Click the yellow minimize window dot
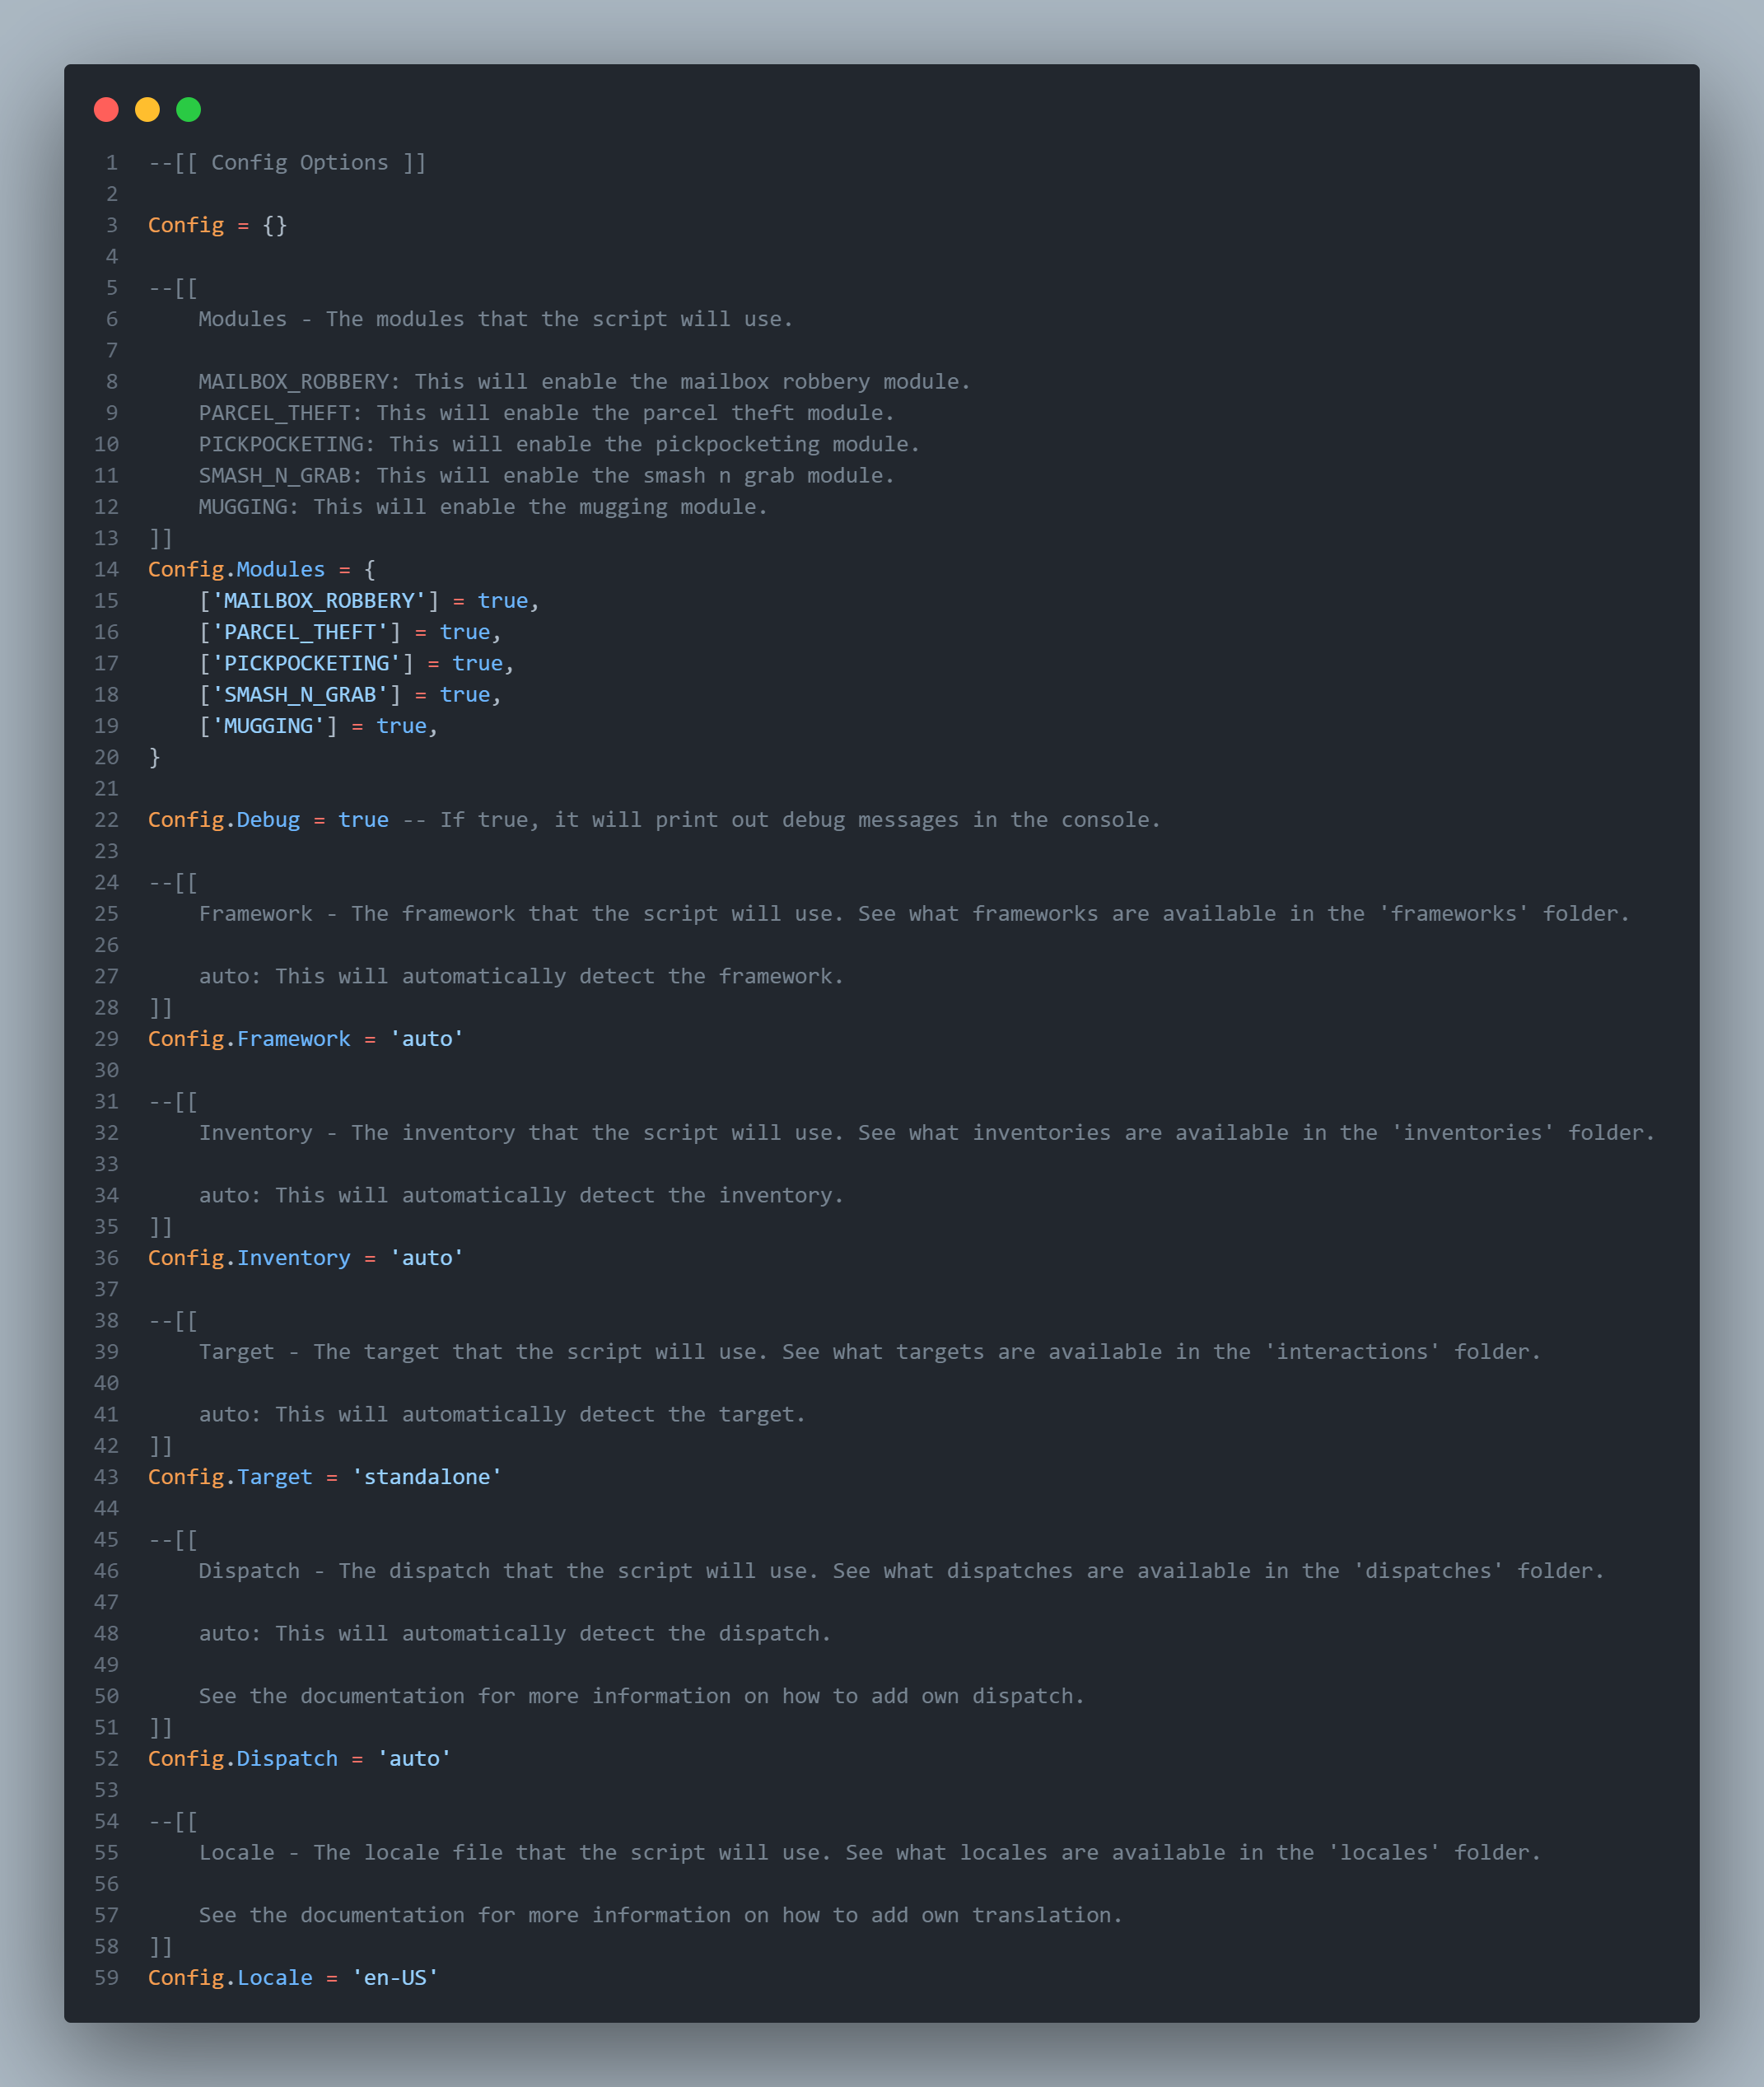1764x2087 pixels. pyautogui.click(x=147, y=109)
